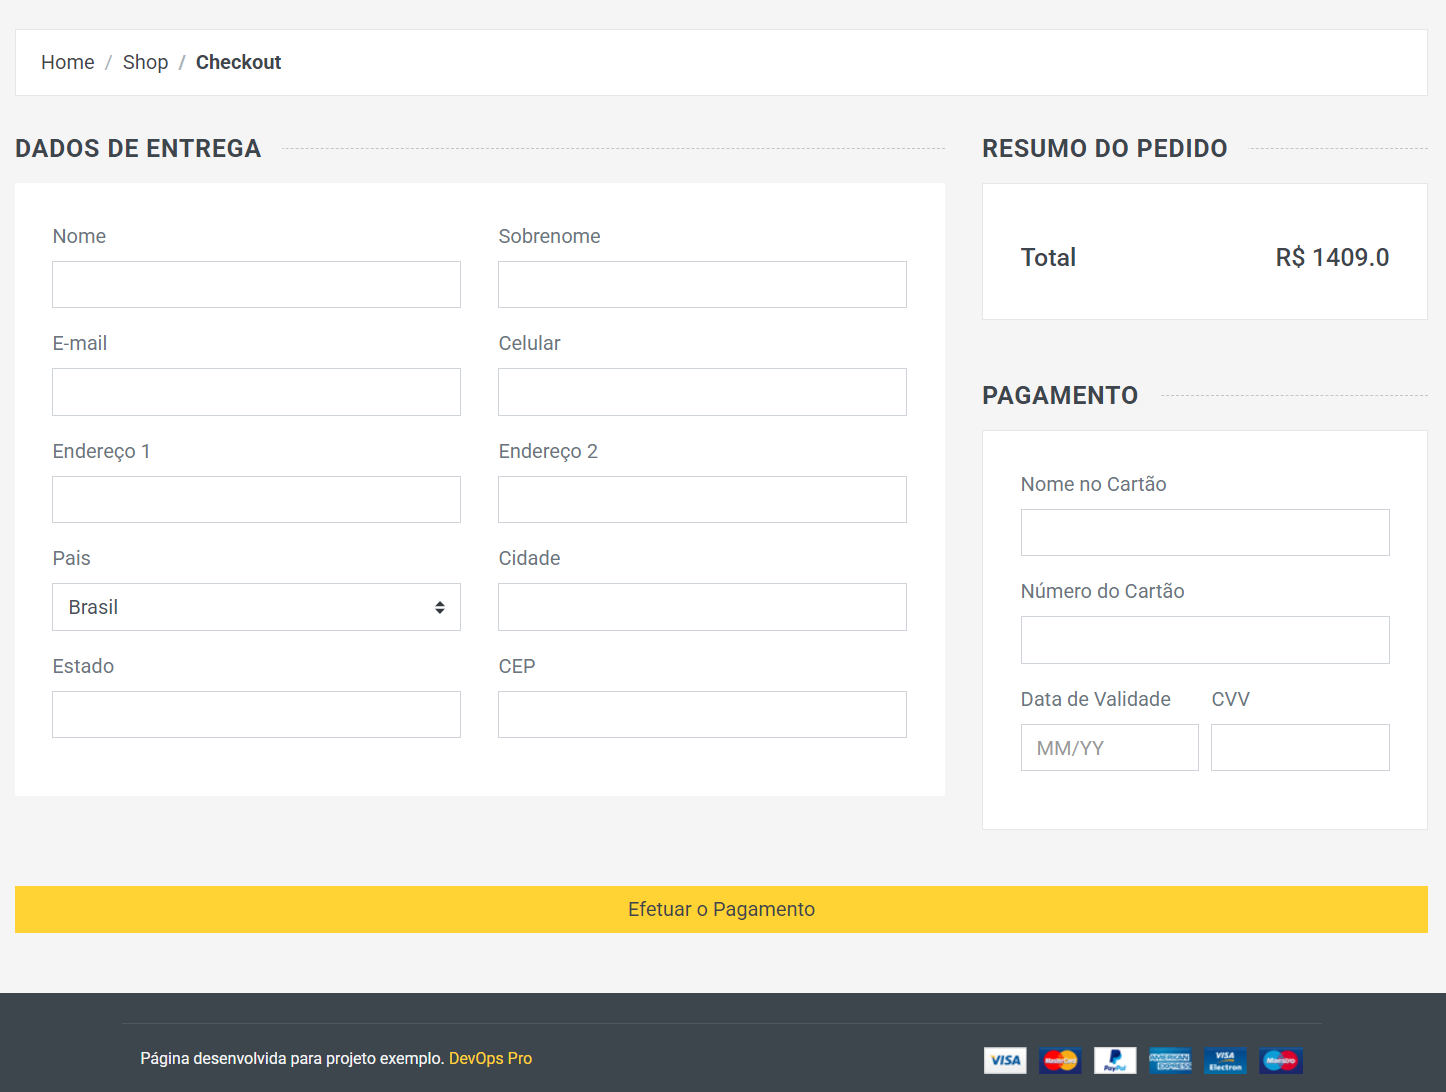The height and width of the screenshot is (1092, 1446).
Task: Click the MM/YY expiry date field
Action: point(1110,748)
